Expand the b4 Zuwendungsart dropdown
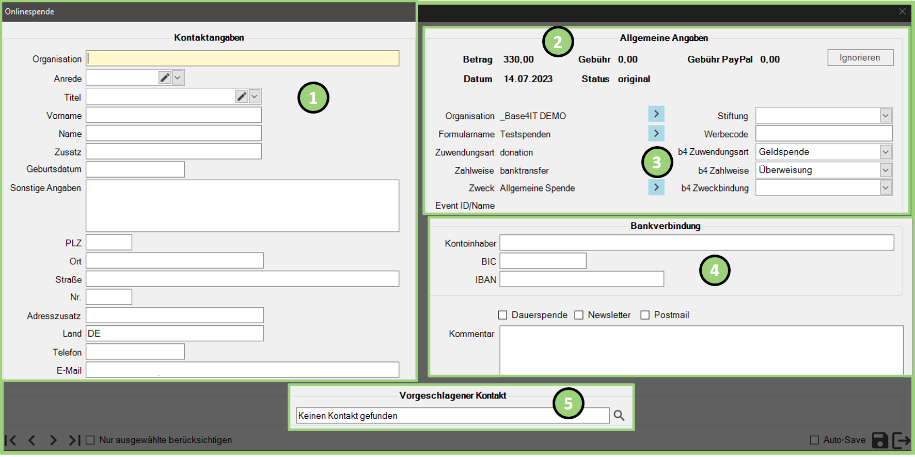915x457 pixels. [885, 152]
